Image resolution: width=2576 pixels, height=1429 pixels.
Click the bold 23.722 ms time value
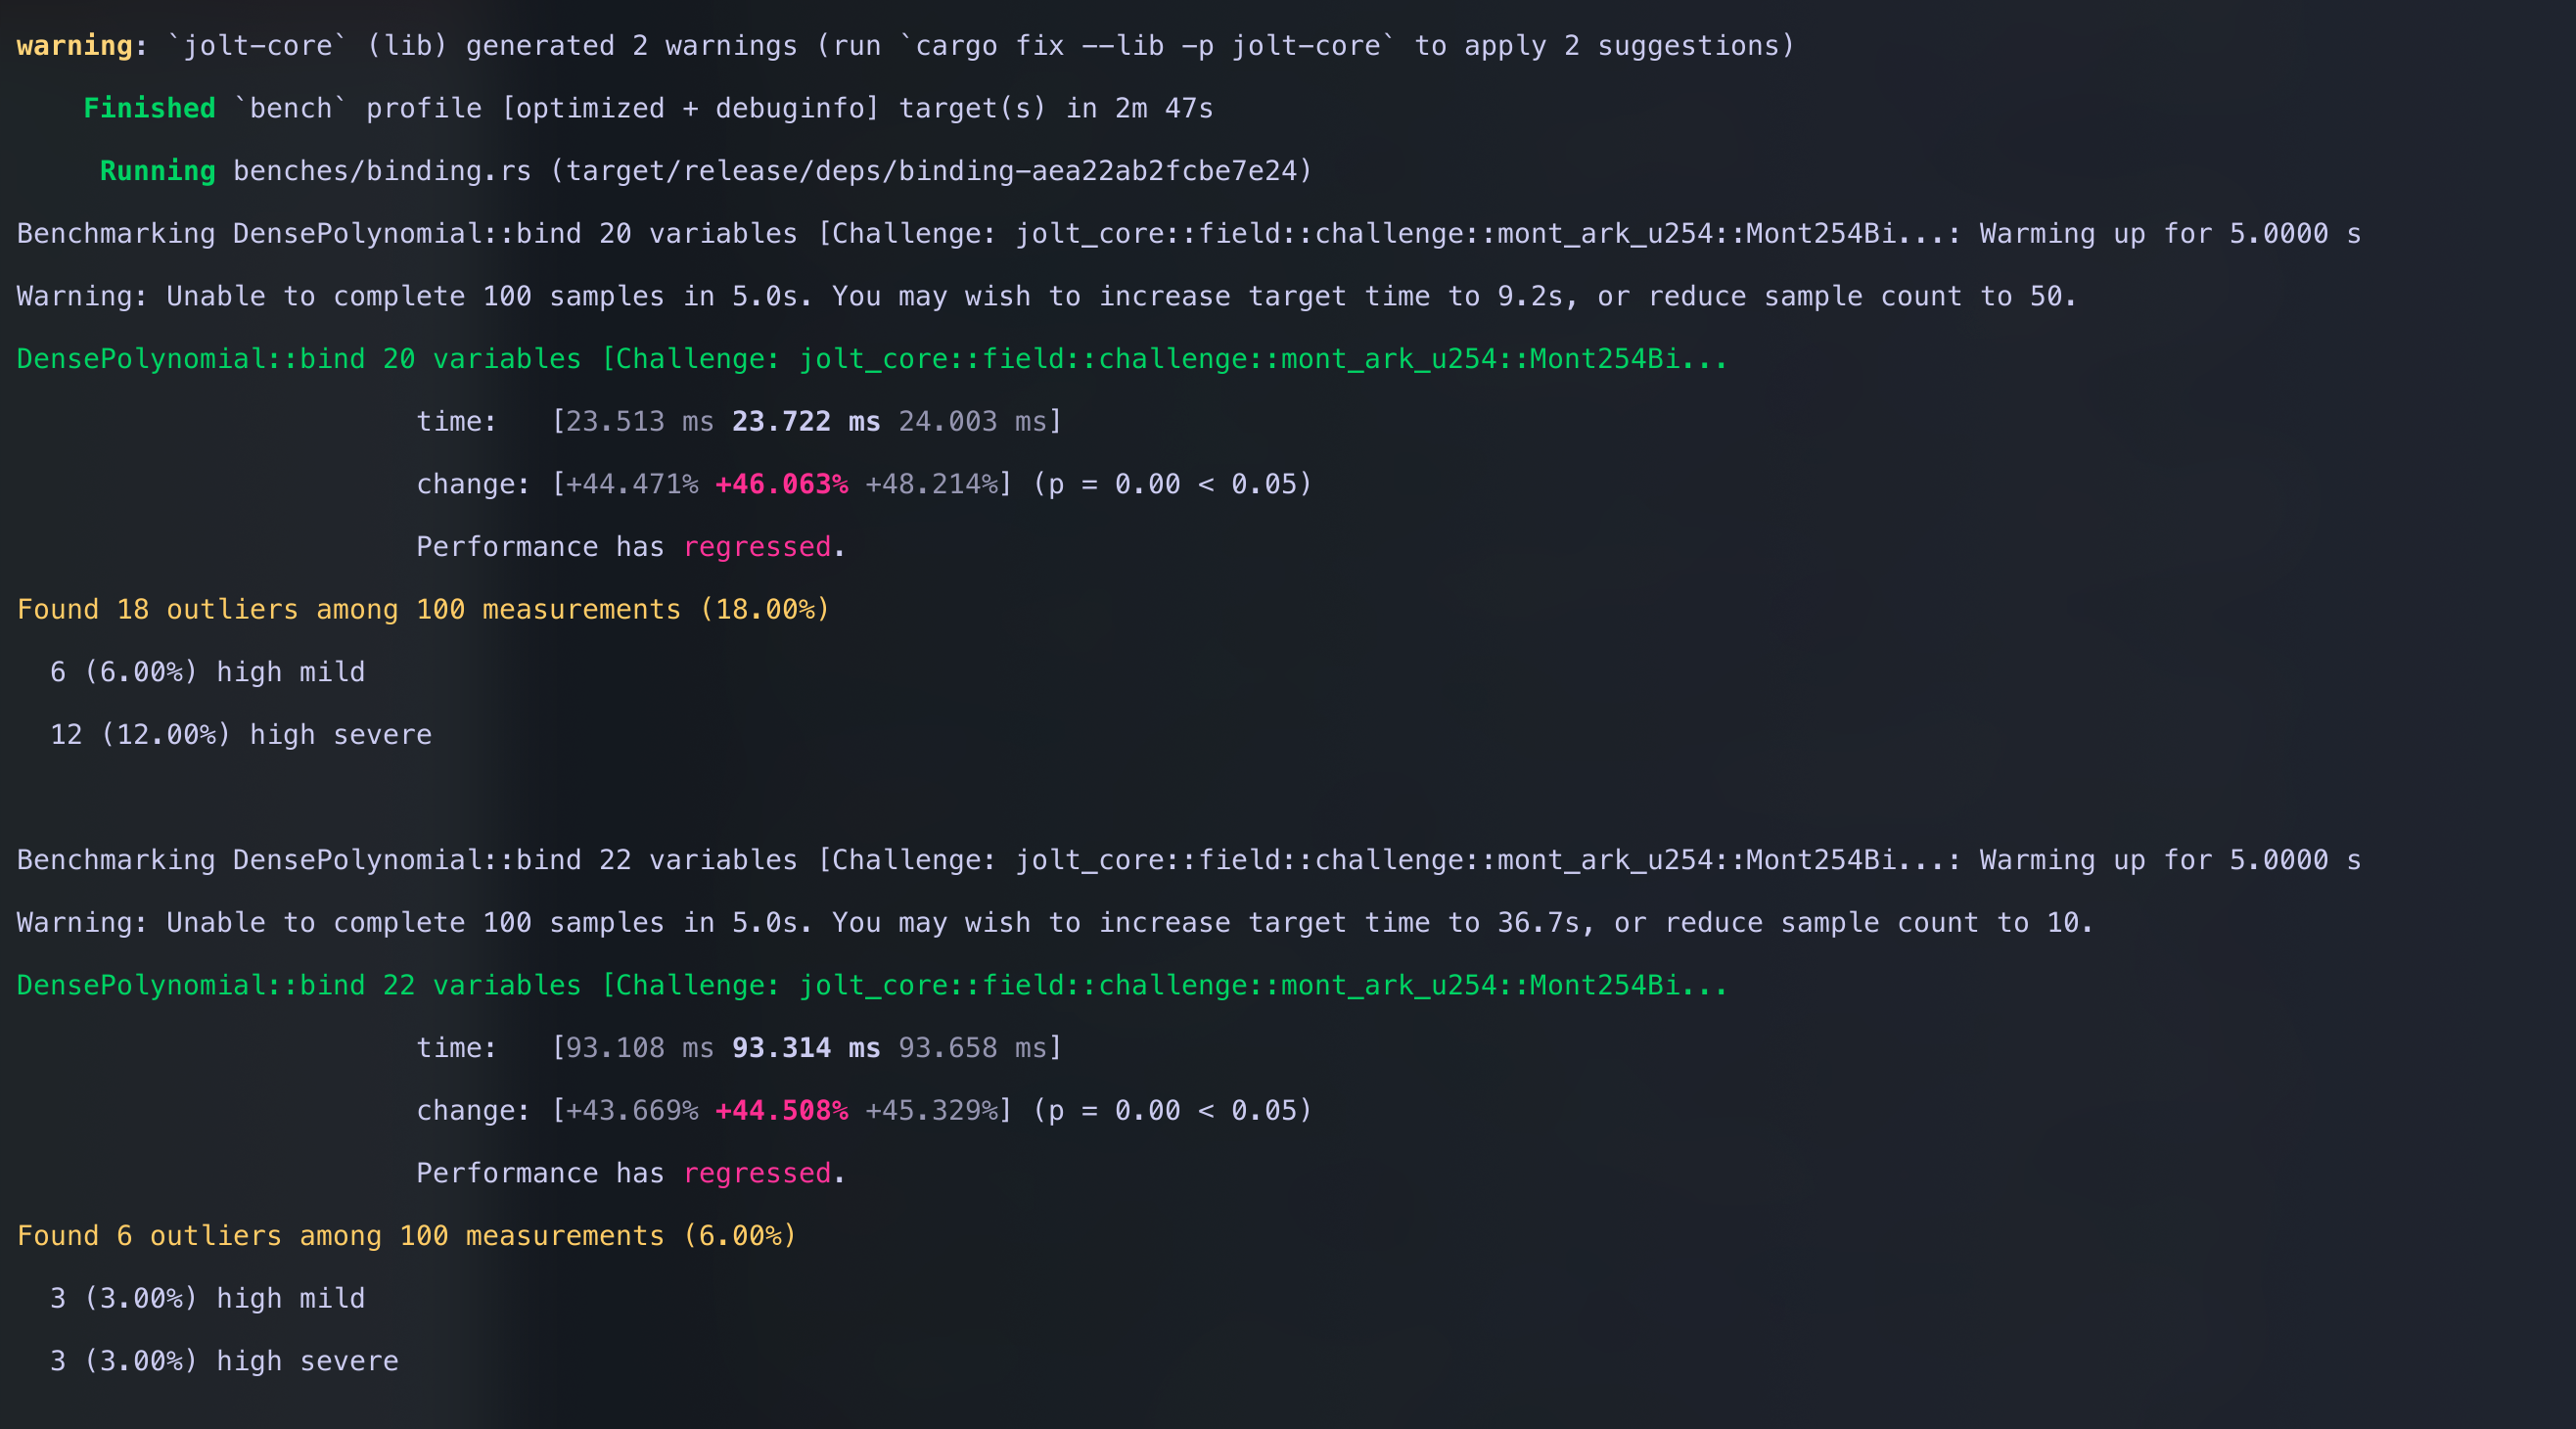[805, 421]
